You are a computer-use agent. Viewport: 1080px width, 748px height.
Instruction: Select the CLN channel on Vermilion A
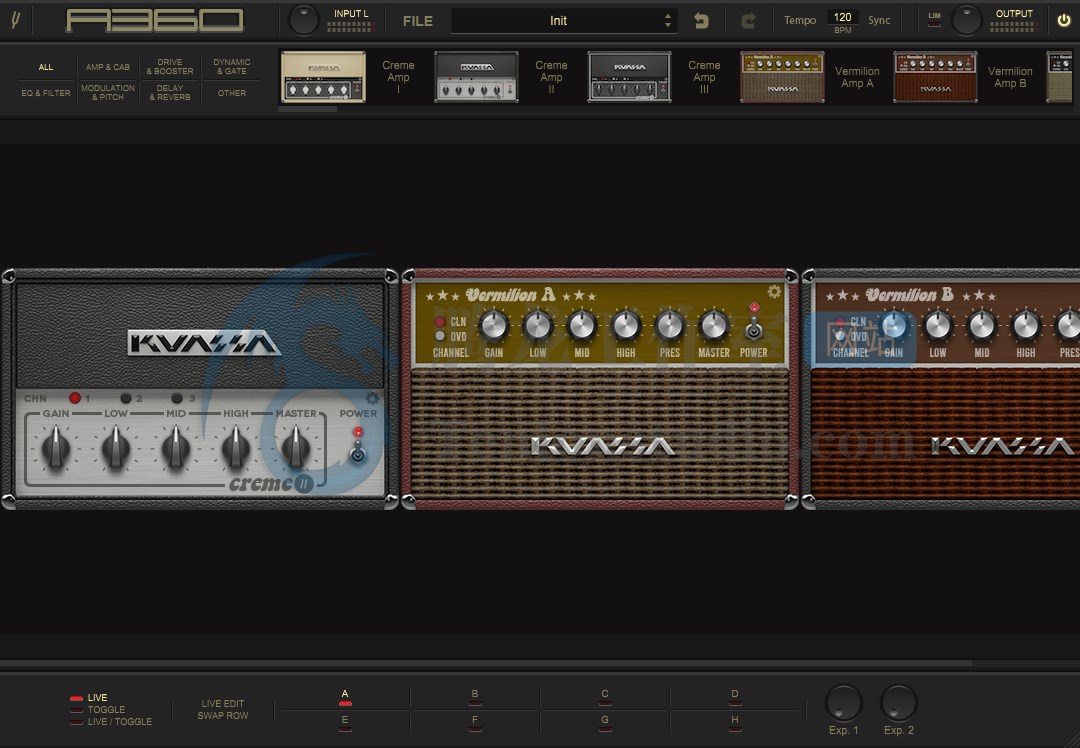(439, 322)
